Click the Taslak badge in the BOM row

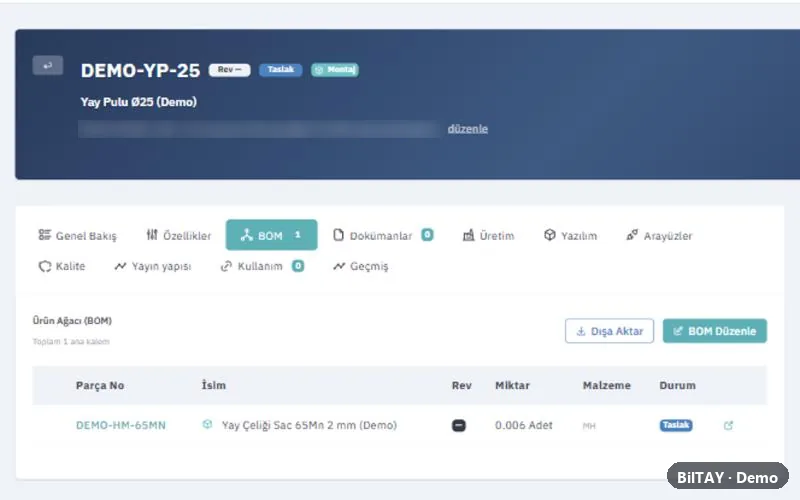coord(676,425)
